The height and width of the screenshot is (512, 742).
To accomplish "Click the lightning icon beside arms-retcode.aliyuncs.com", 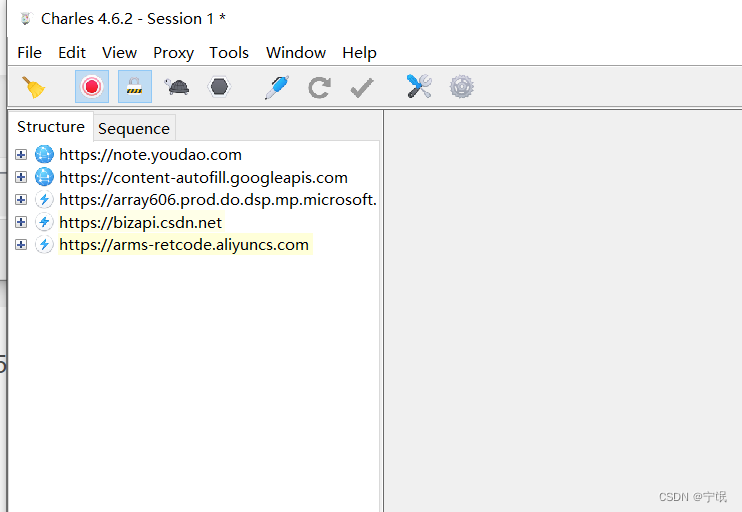I will 44,244.
